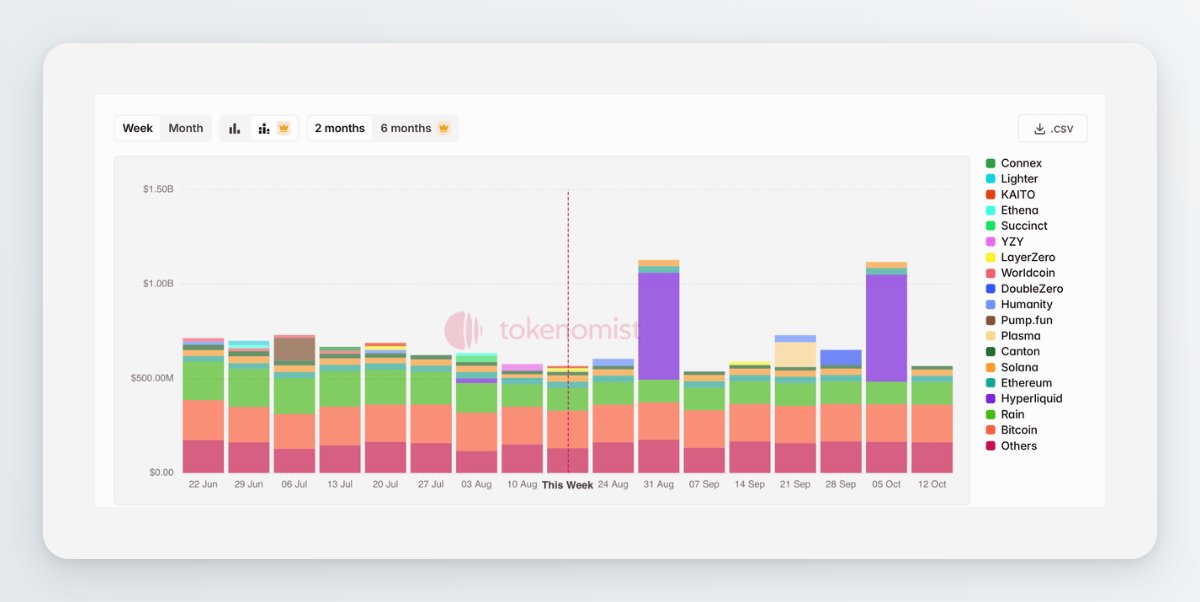The height and width of the screenshot is (602, 1200).
Task: Click the Rain legend entry
Action: pos(1005,414)
